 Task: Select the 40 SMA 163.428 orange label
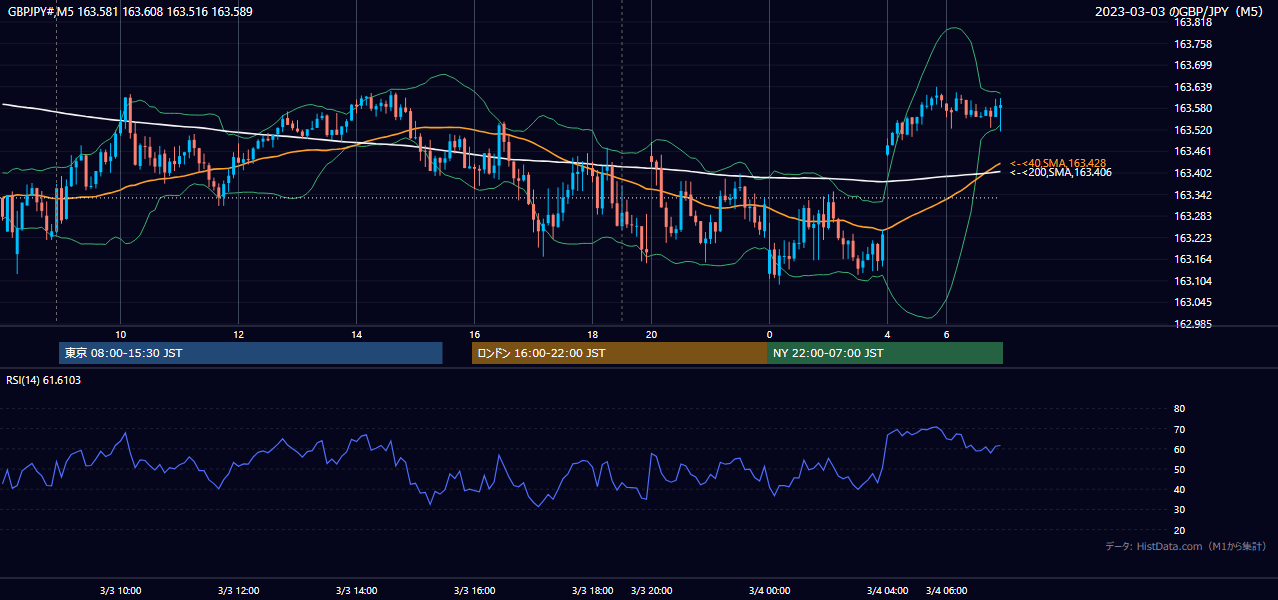point(1058,163)
